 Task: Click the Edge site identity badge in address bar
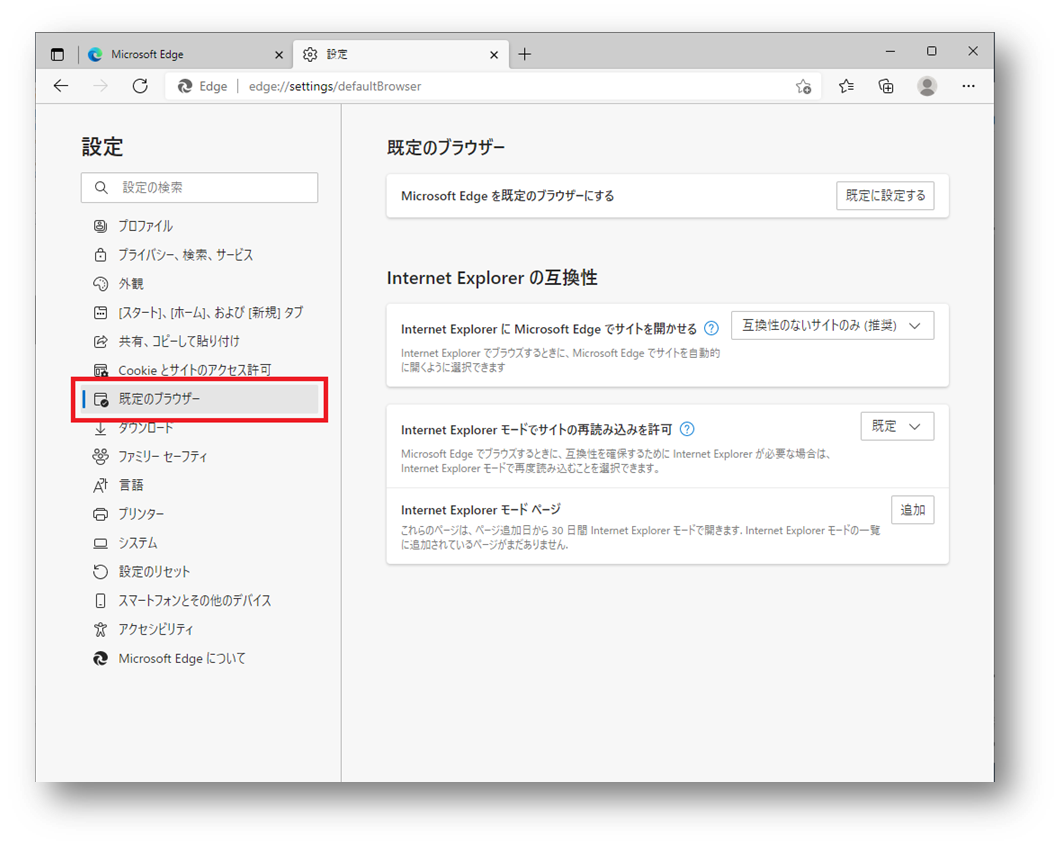[202, 87]
